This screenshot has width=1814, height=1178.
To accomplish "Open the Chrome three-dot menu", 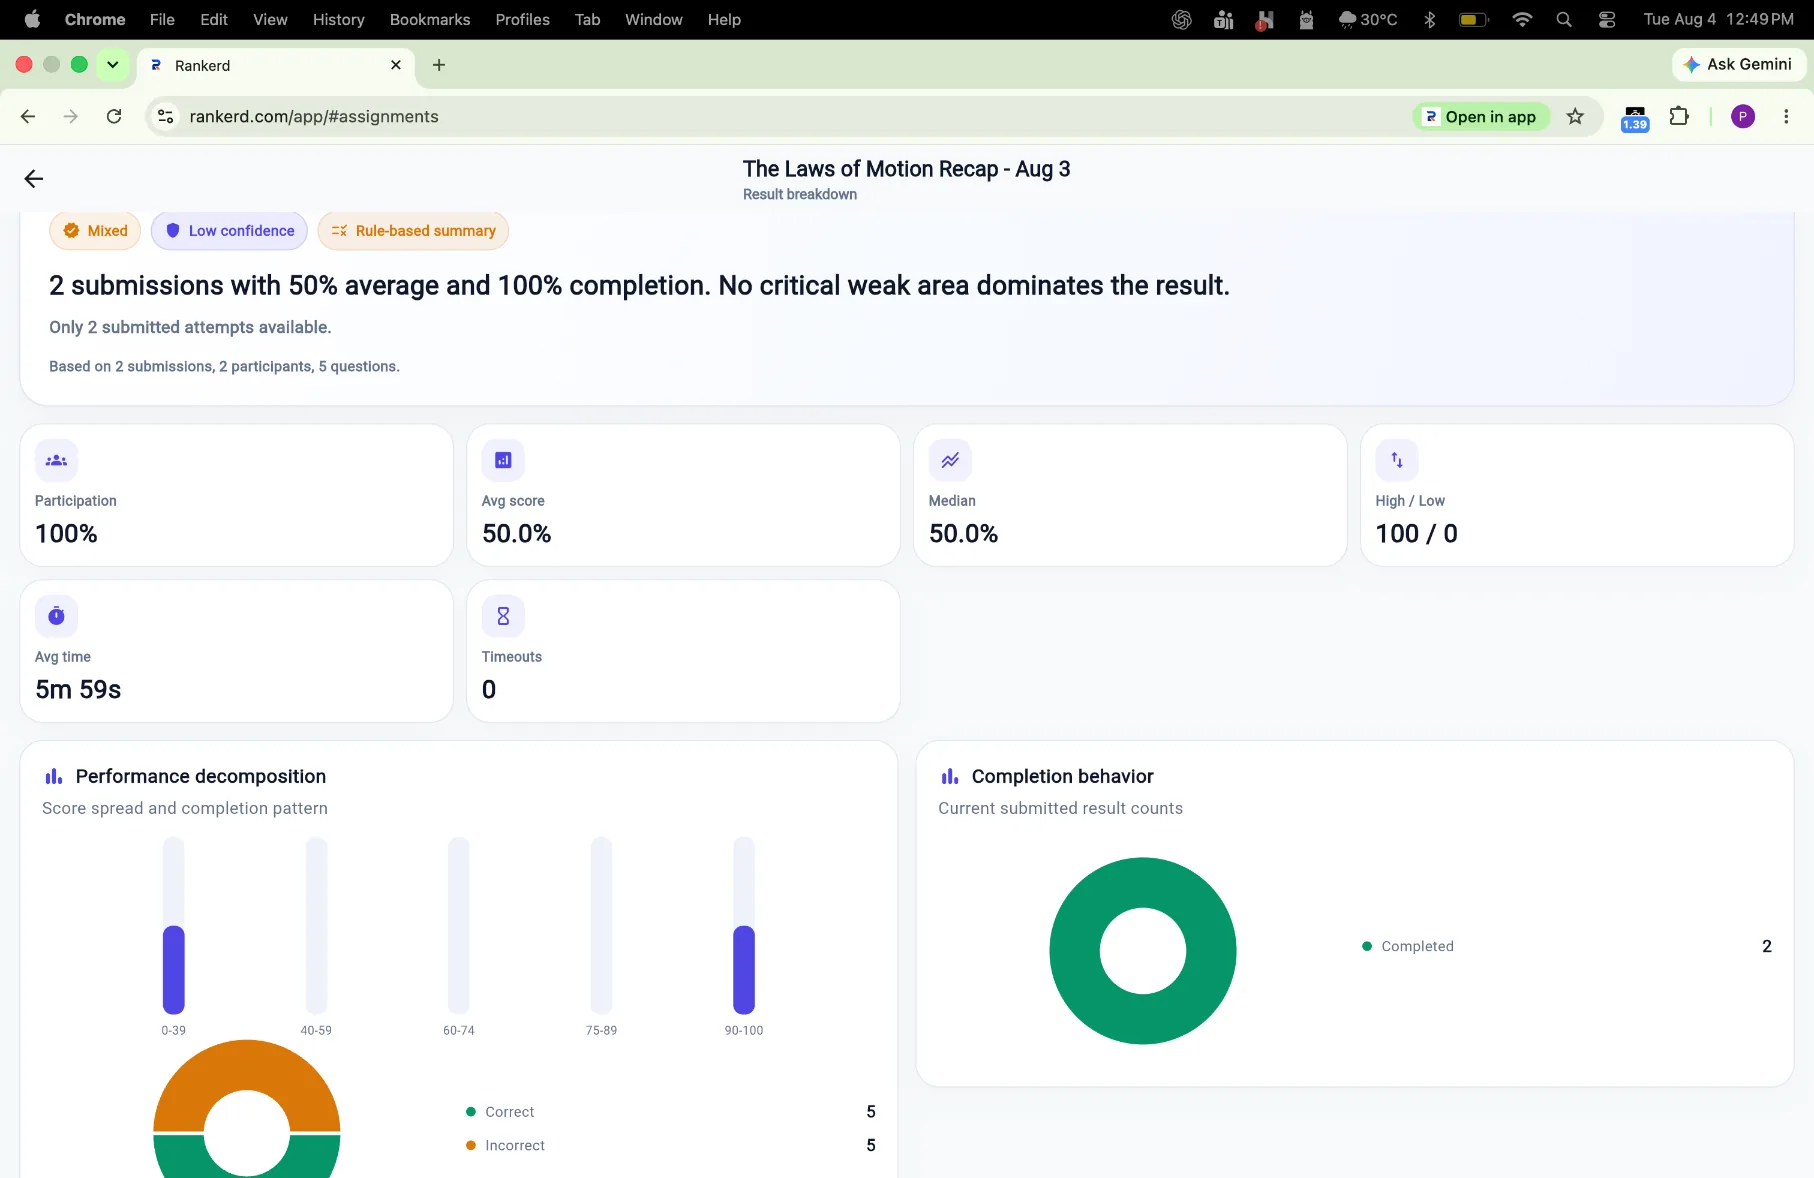I will [1786, 116].
